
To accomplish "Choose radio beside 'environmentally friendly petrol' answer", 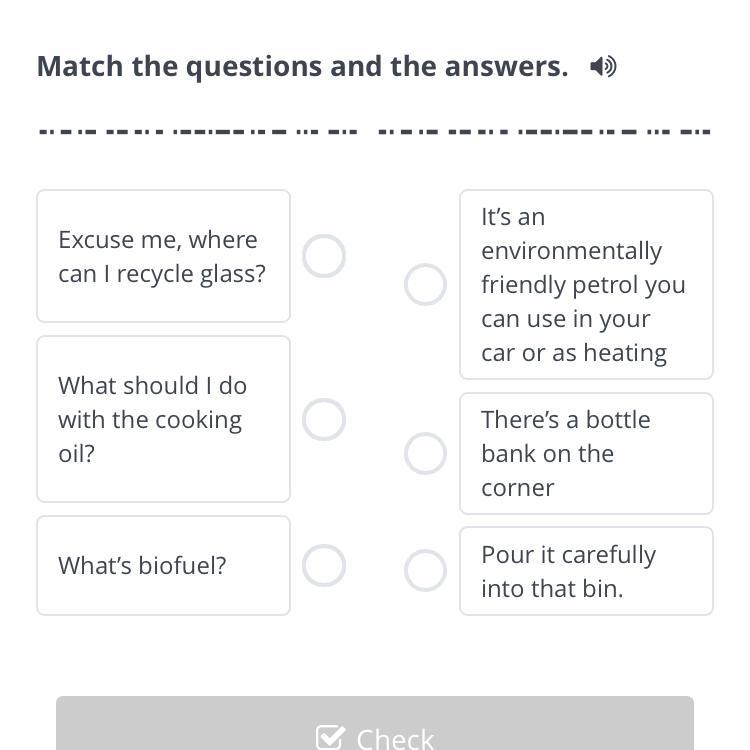I will point(425,285).
